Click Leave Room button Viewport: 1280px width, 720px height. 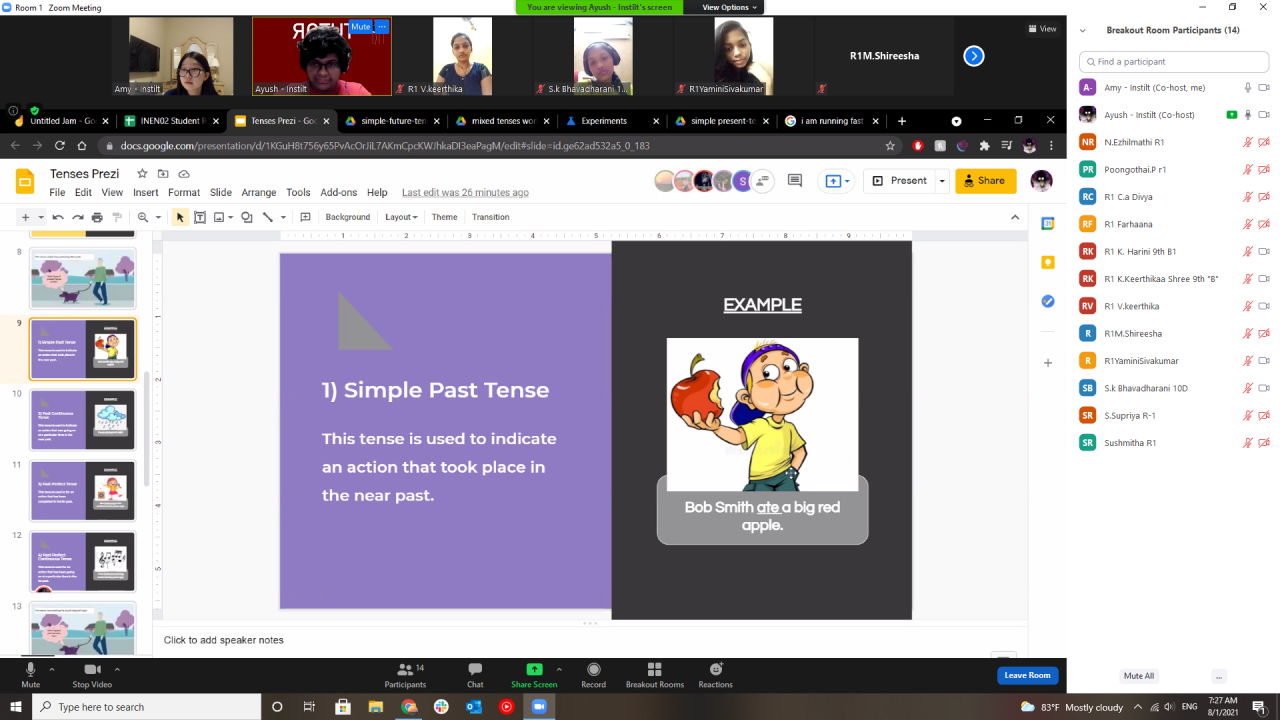[x=1027, y=675]
